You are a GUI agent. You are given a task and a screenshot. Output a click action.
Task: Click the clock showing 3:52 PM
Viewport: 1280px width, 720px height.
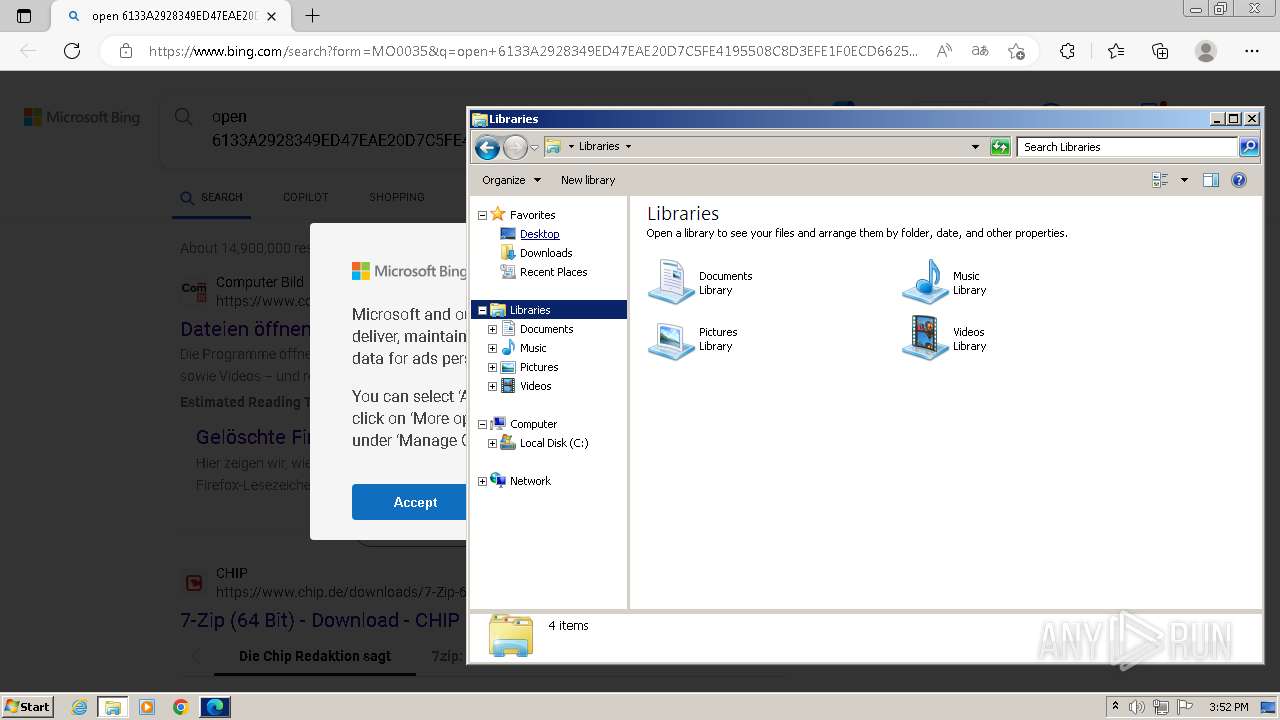pyautogui.click(x=1228, y=707)
